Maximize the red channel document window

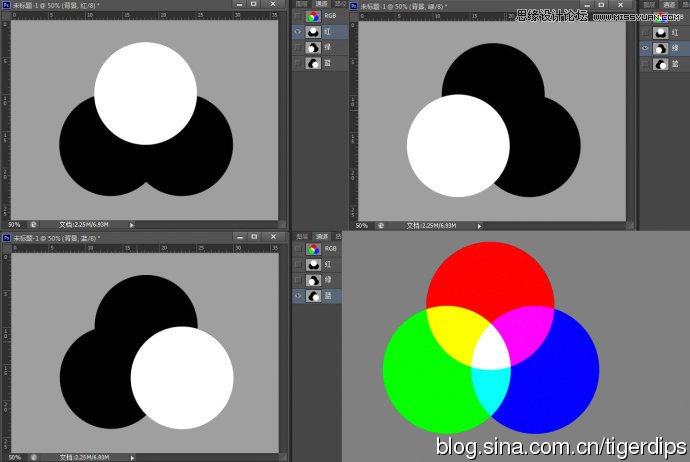pos(253,4)
